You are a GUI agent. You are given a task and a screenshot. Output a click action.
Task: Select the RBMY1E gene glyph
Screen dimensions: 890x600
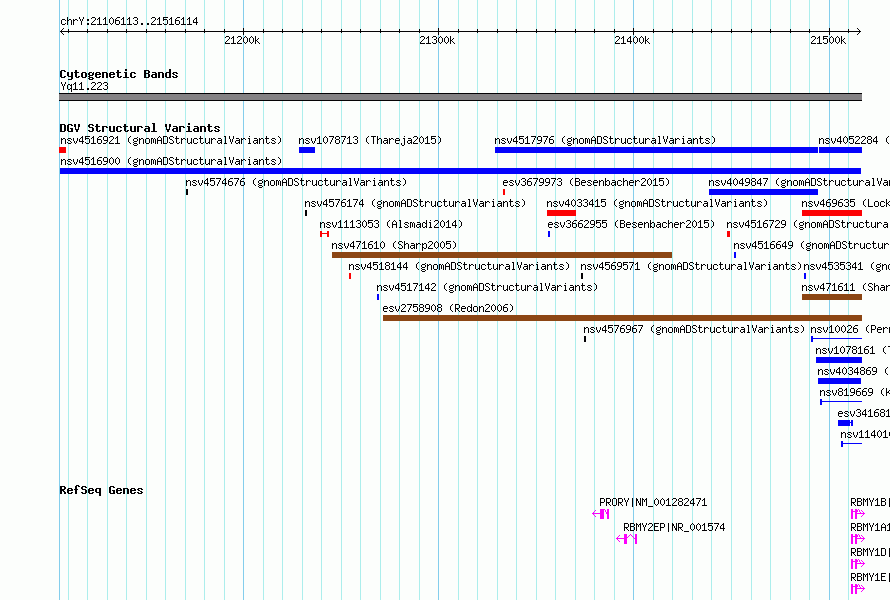coord(858,589)
